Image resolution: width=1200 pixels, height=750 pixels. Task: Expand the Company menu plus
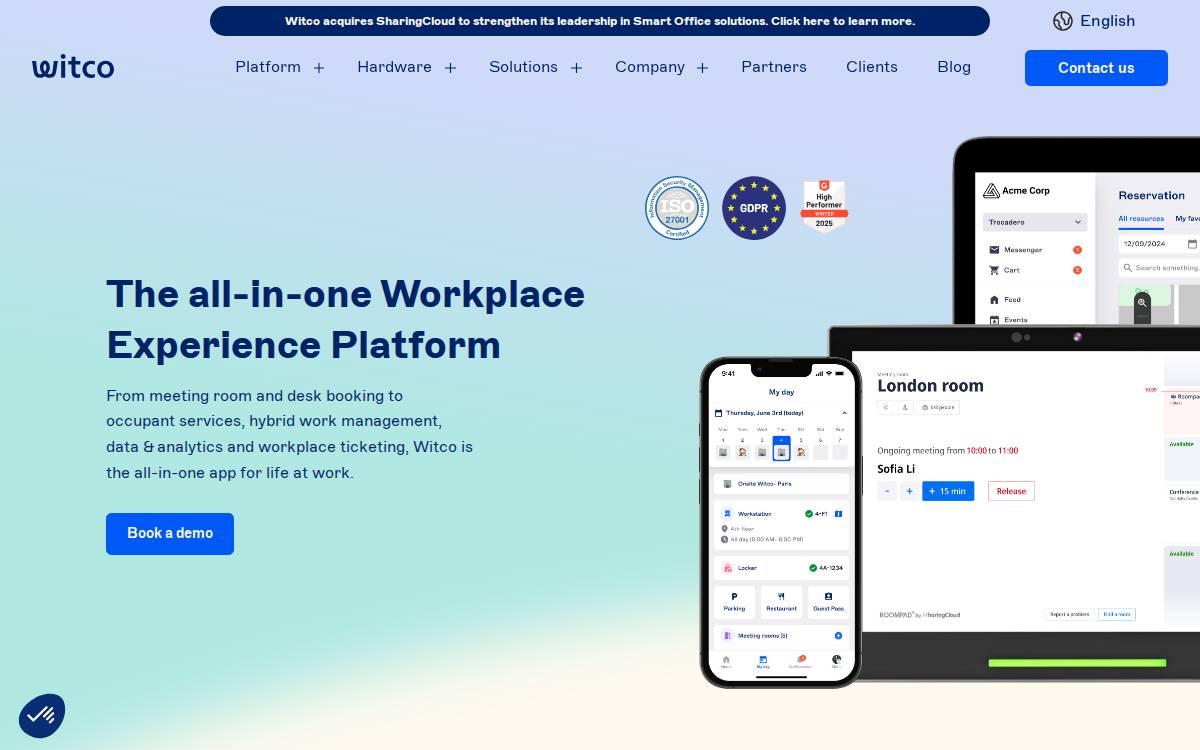702,68
